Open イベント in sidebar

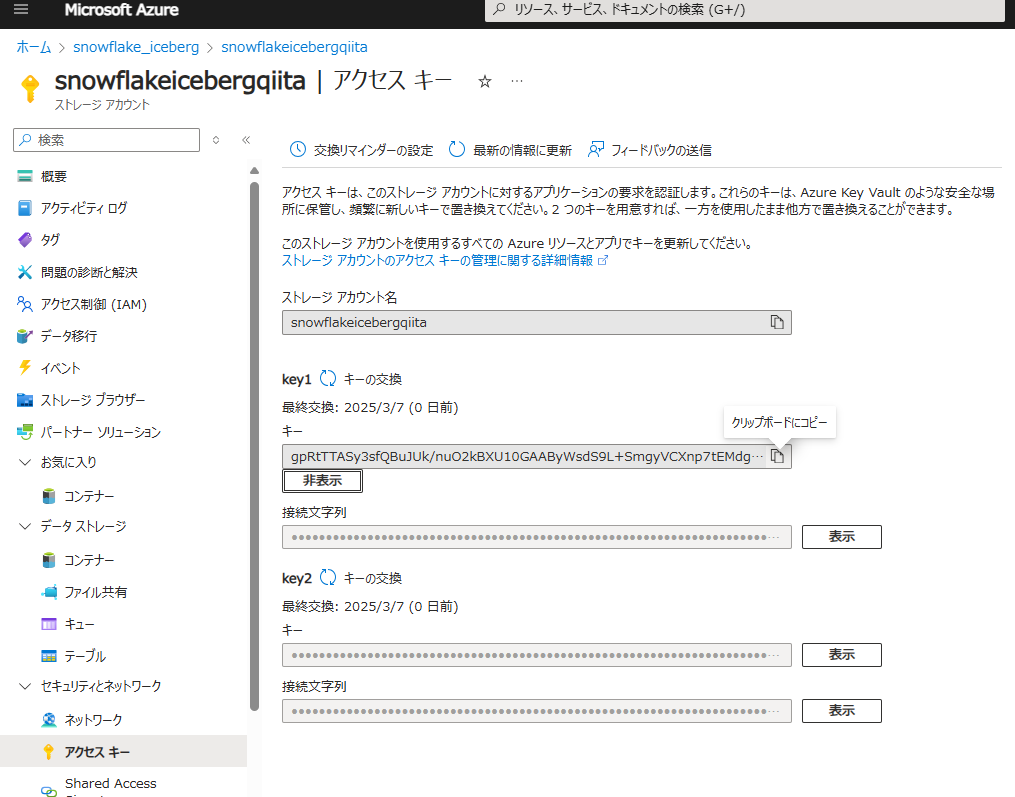click(123, 368)
